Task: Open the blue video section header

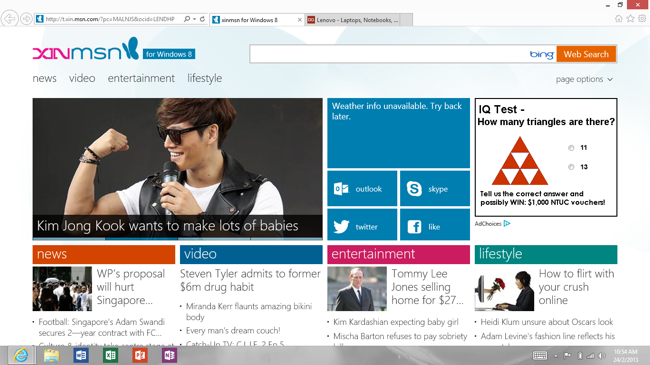Action: point(251,254)
